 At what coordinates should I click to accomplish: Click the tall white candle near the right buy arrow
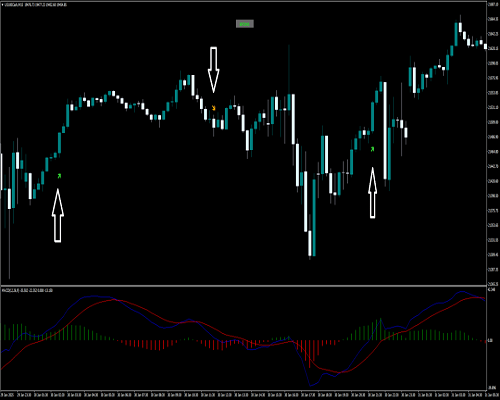[x=385, y=131]
